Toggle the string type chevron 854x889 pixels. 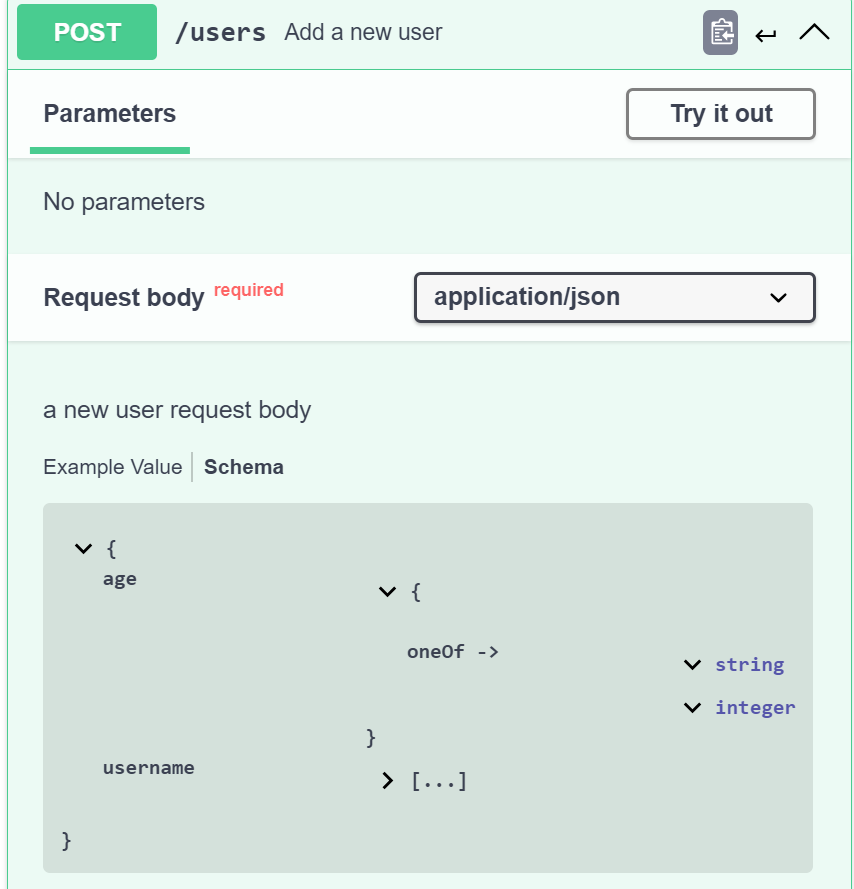[x=692, y=664]
